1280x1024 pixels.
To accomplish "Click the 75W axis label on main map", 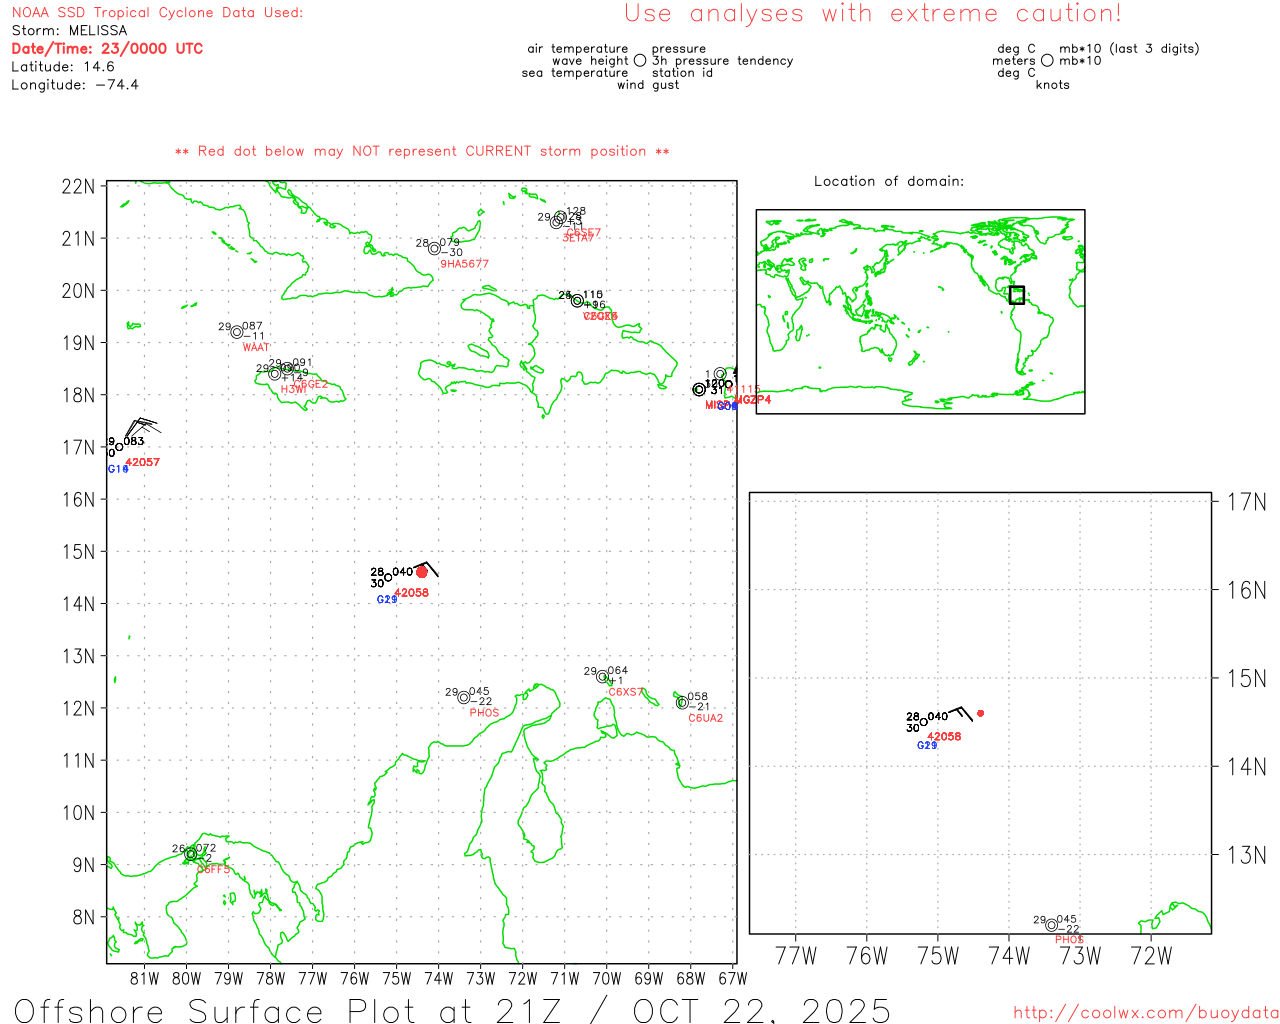I will point(397,978).
